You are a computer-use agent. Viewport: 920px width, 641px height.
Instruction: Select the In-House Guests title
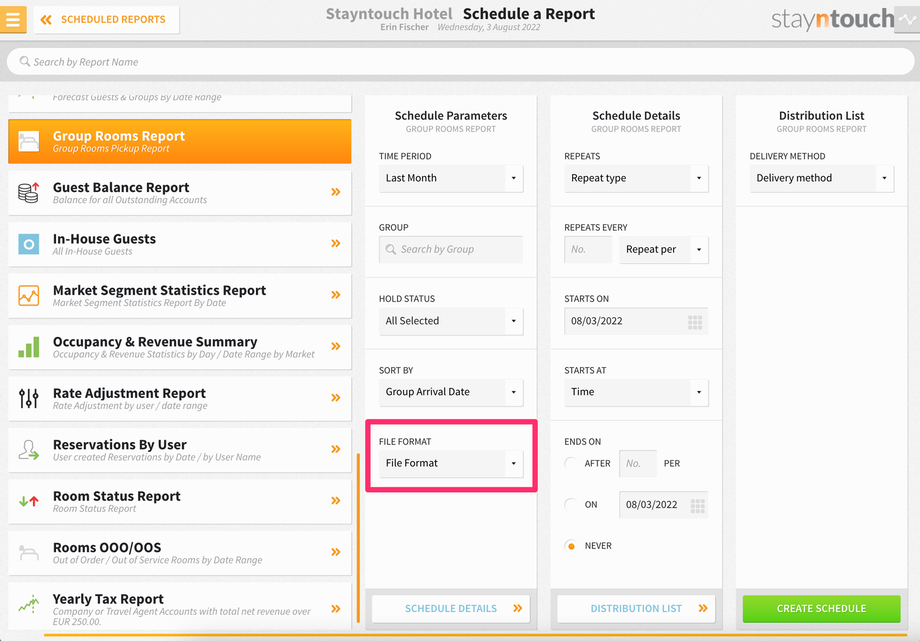[104, 239]
